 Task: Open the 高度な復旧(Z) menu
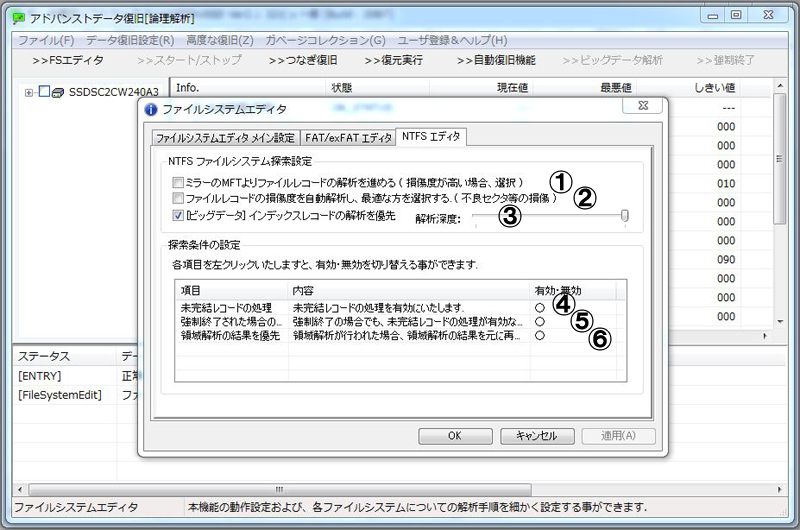click(x=220, y=40)
